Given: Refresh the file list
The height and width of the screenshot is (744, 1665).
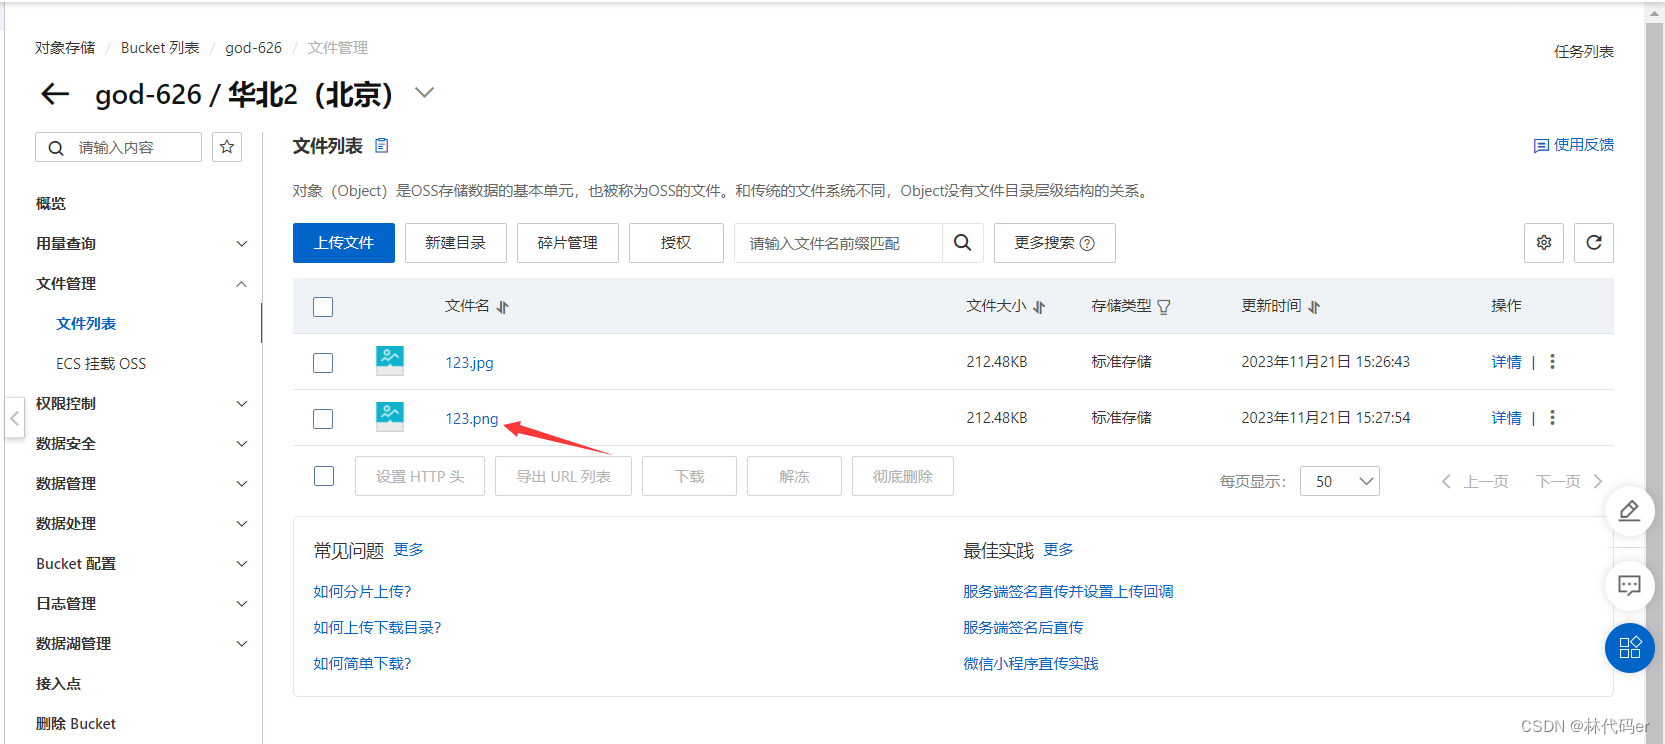Looking at the screenshot, I should coord(1594,243).
